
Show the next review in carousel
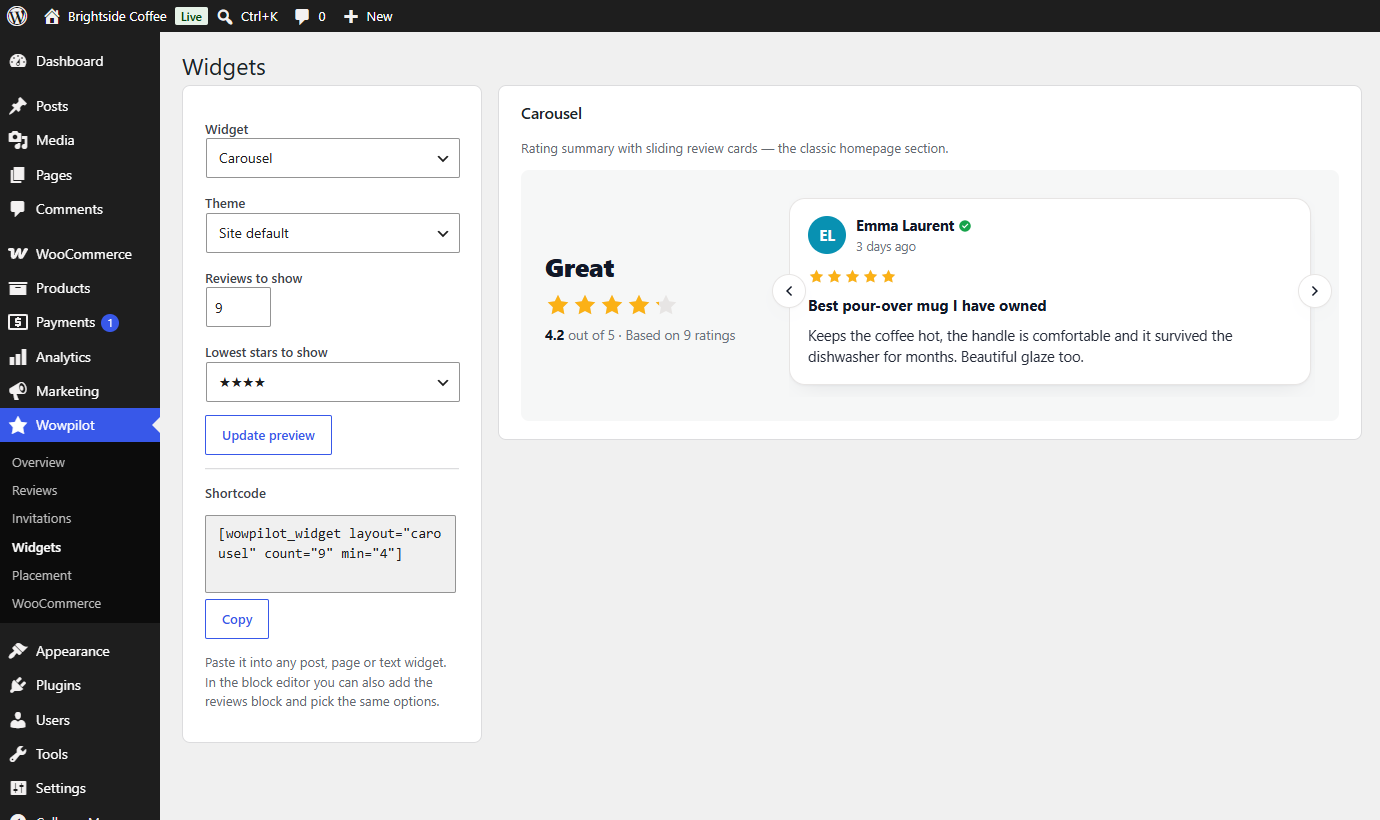tap(1315, 291)
